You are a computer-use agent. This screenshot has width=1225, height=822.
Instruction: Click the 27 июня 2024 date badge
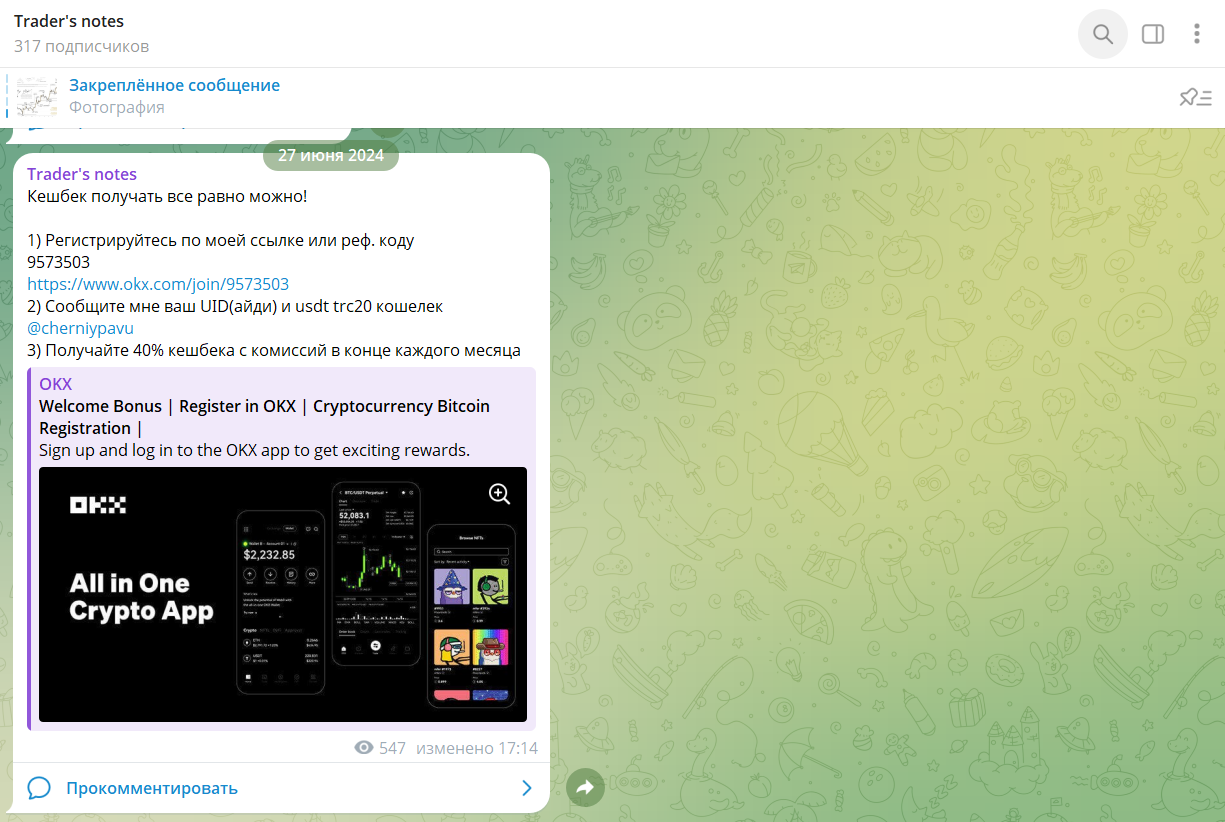(x=331, y=155)
